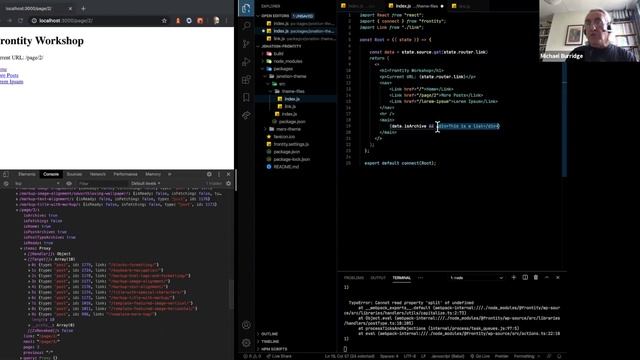Expand the NPM Scripts section
Image resolution: width=640 pixels, height=360 pixels.
coord(274,349)
